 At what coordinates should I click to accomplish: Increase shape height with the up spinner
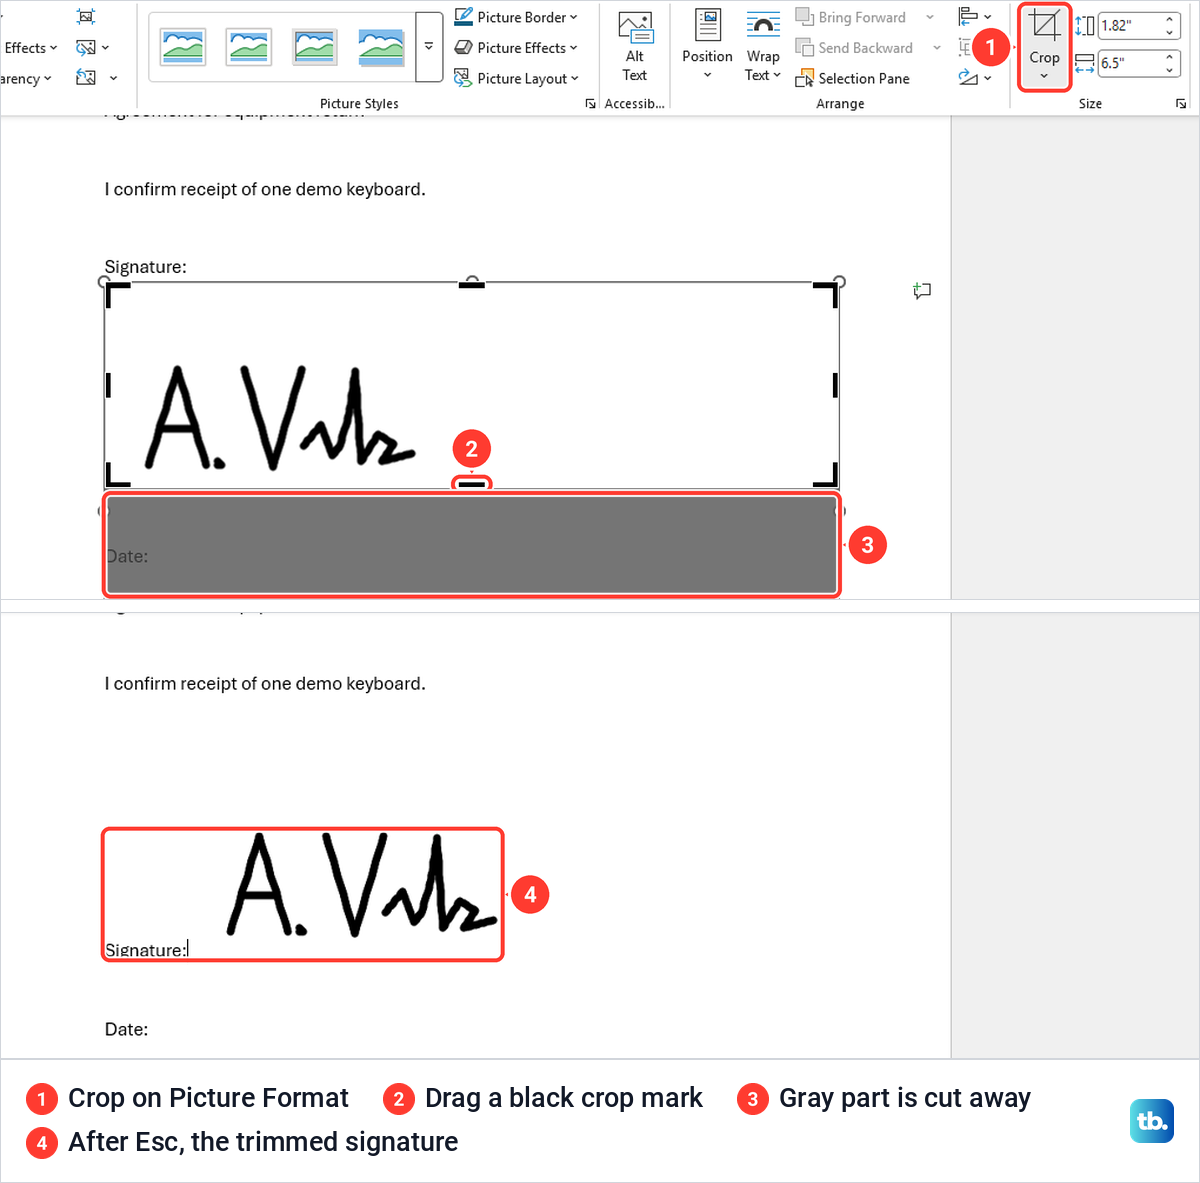coord(1170,20)
